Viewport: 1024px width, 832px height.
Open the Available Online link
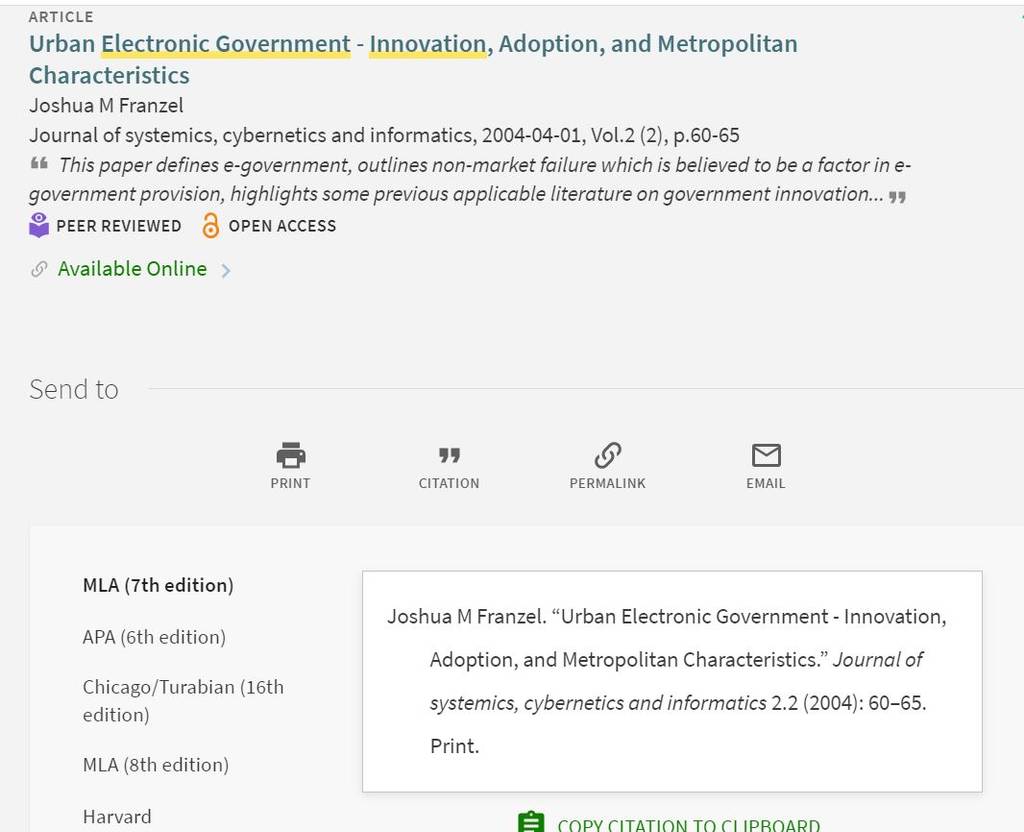pos(132,268)
